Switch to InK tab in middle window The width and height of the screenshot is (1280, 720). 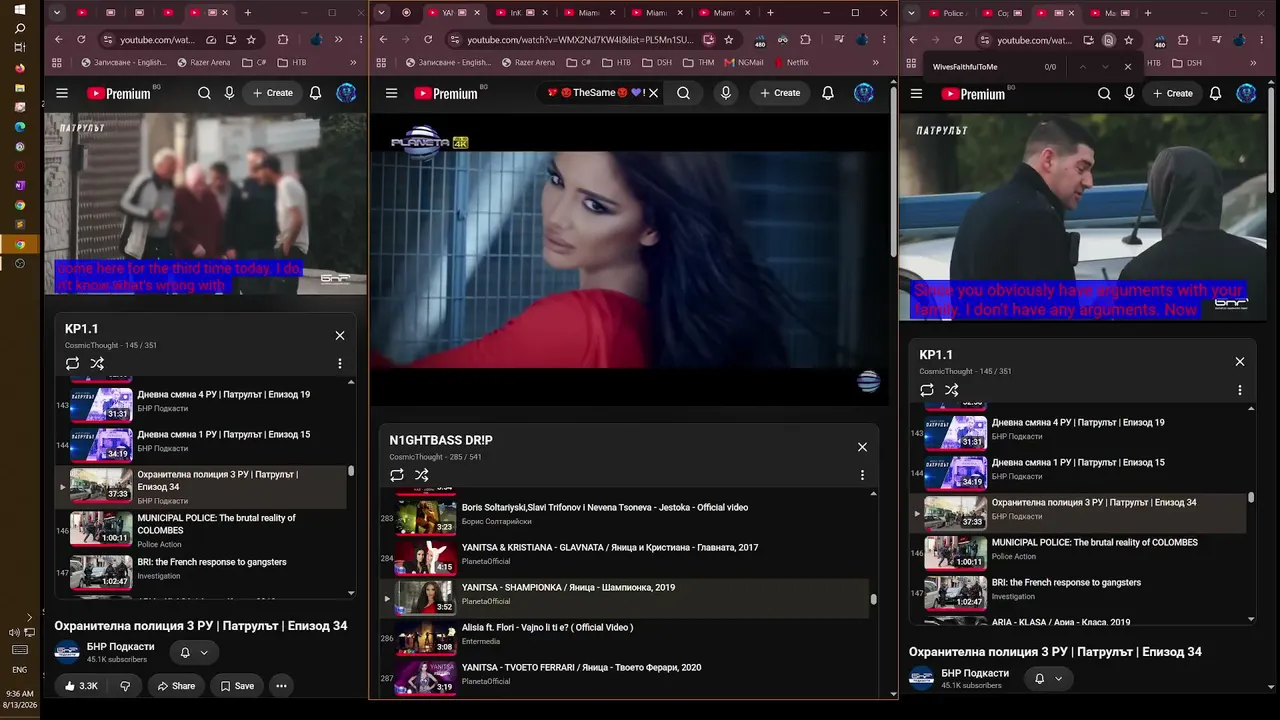point(522,13)
